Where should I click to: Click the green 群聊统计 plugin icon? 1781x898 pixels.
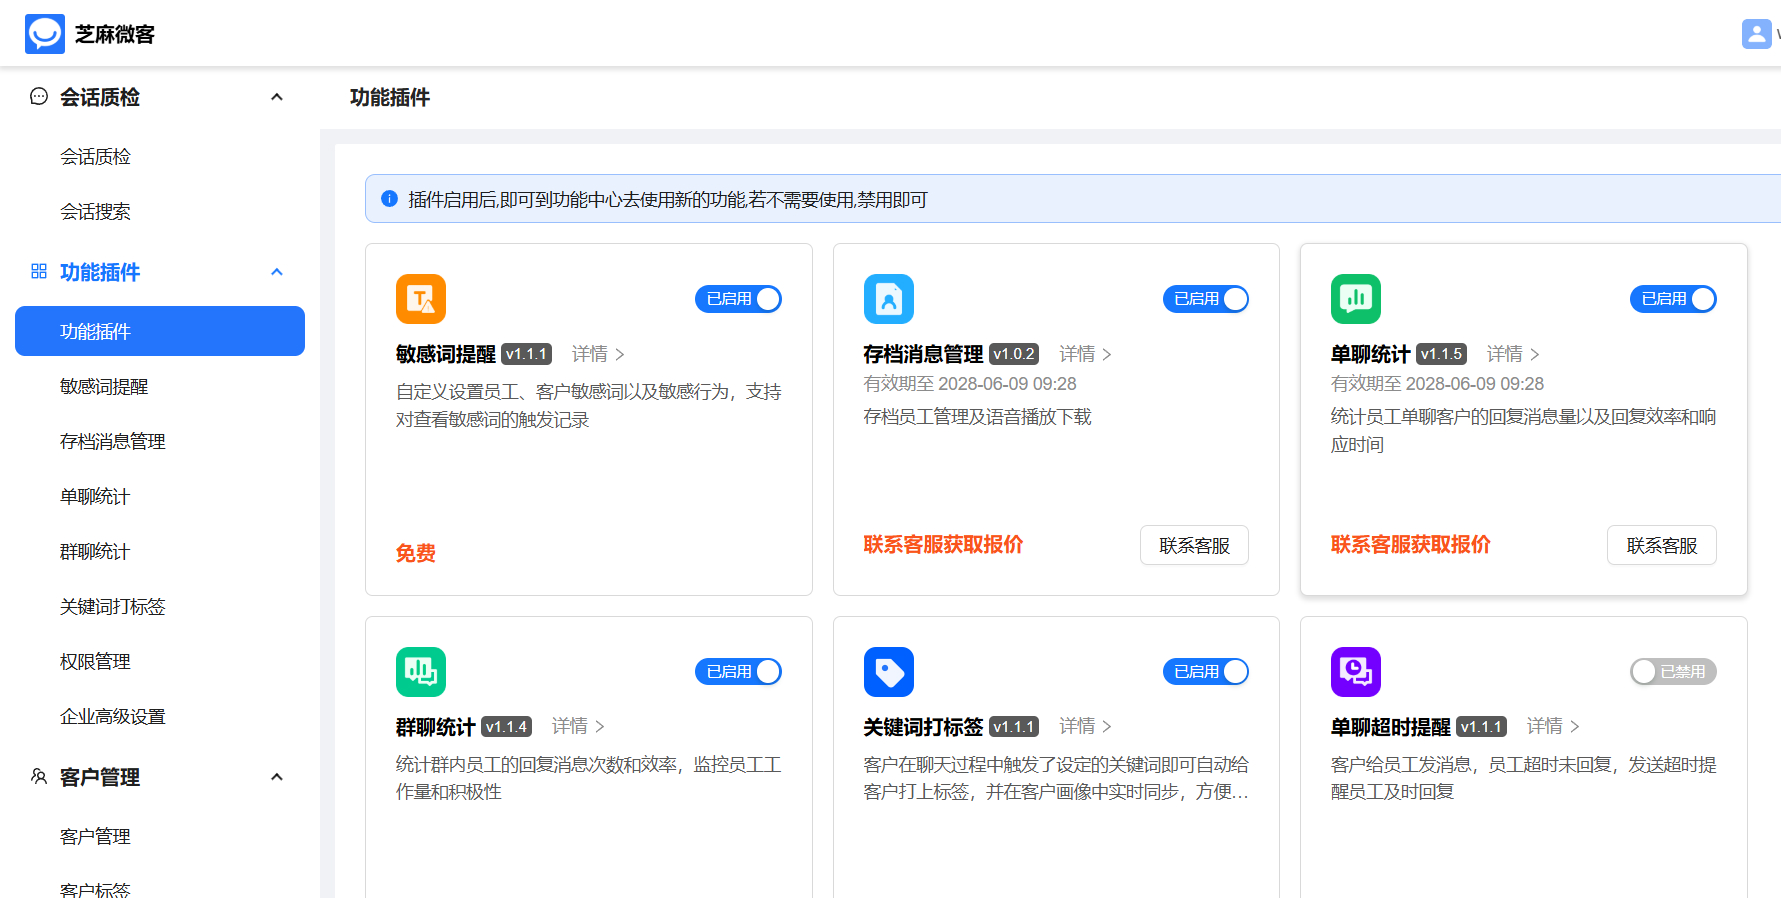point(421,672)
